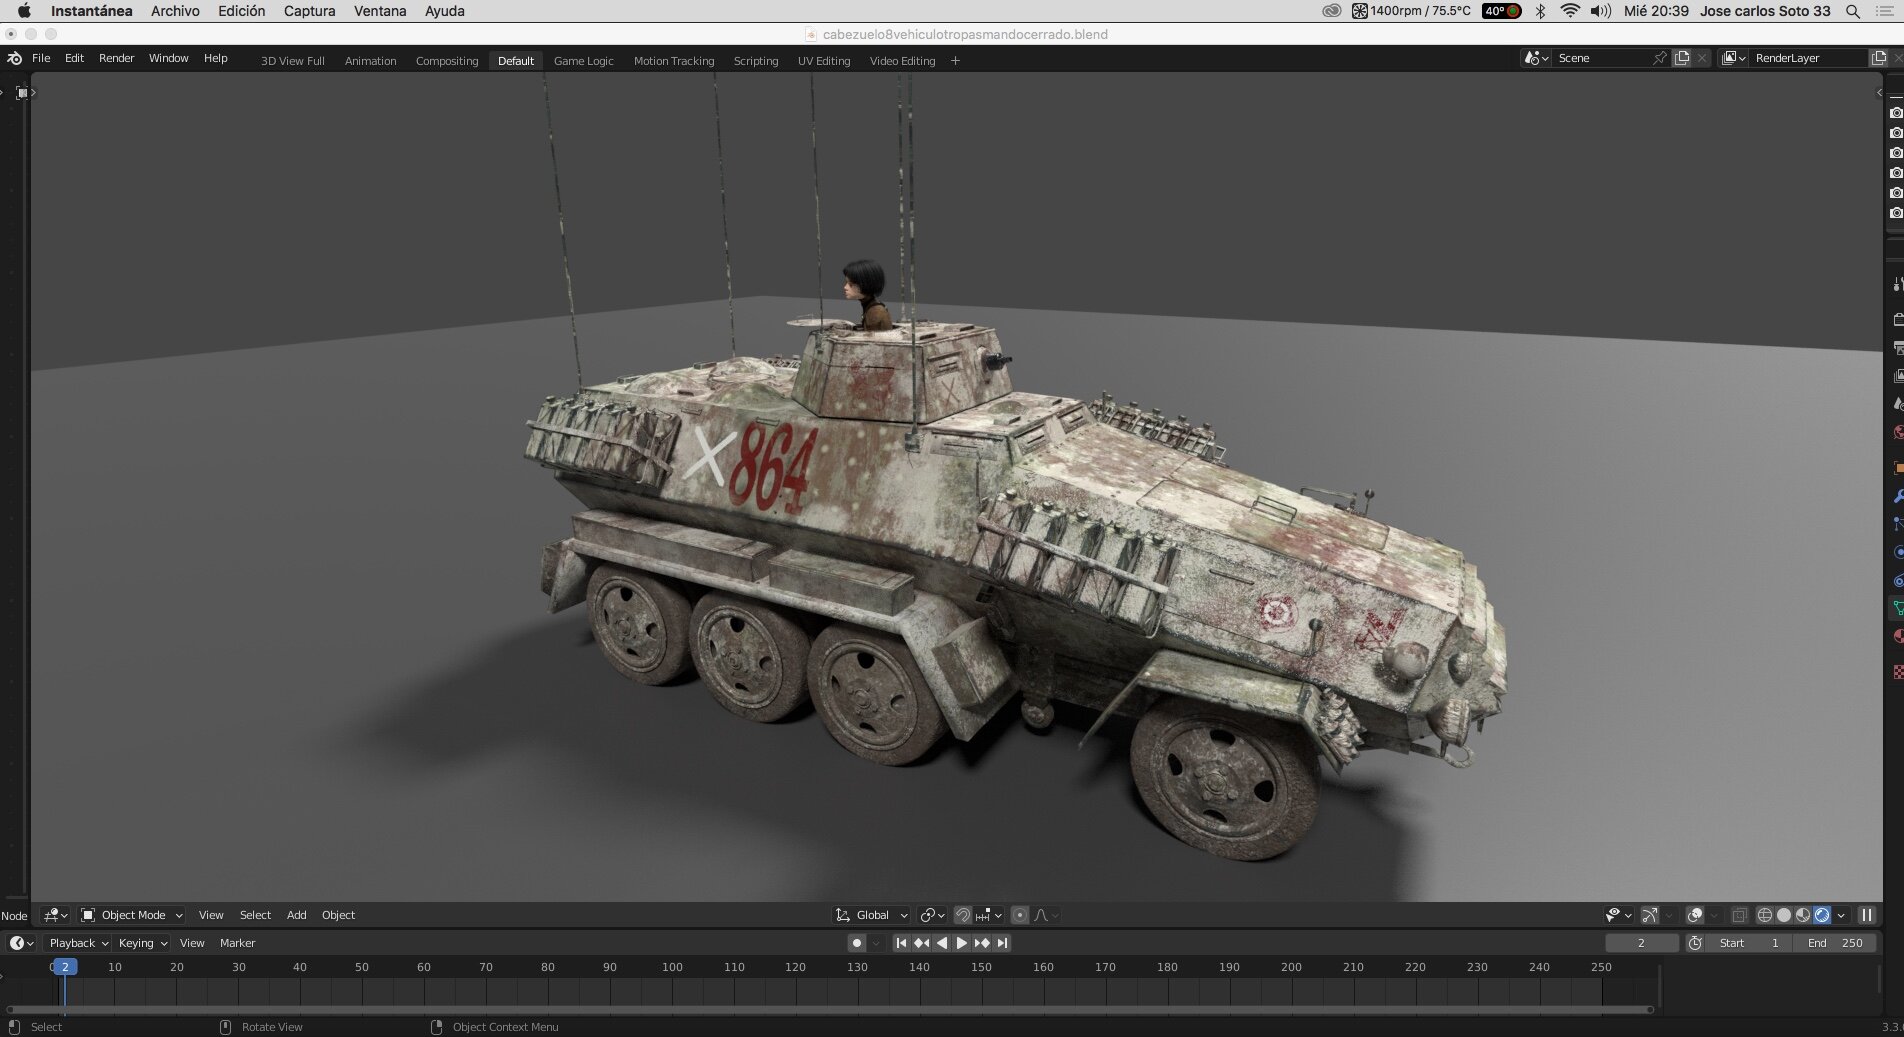The width and height of the screenshot is (1904, 1037).
Task: Open the Scripting workspace tab
Action: (x=756, y=61)
